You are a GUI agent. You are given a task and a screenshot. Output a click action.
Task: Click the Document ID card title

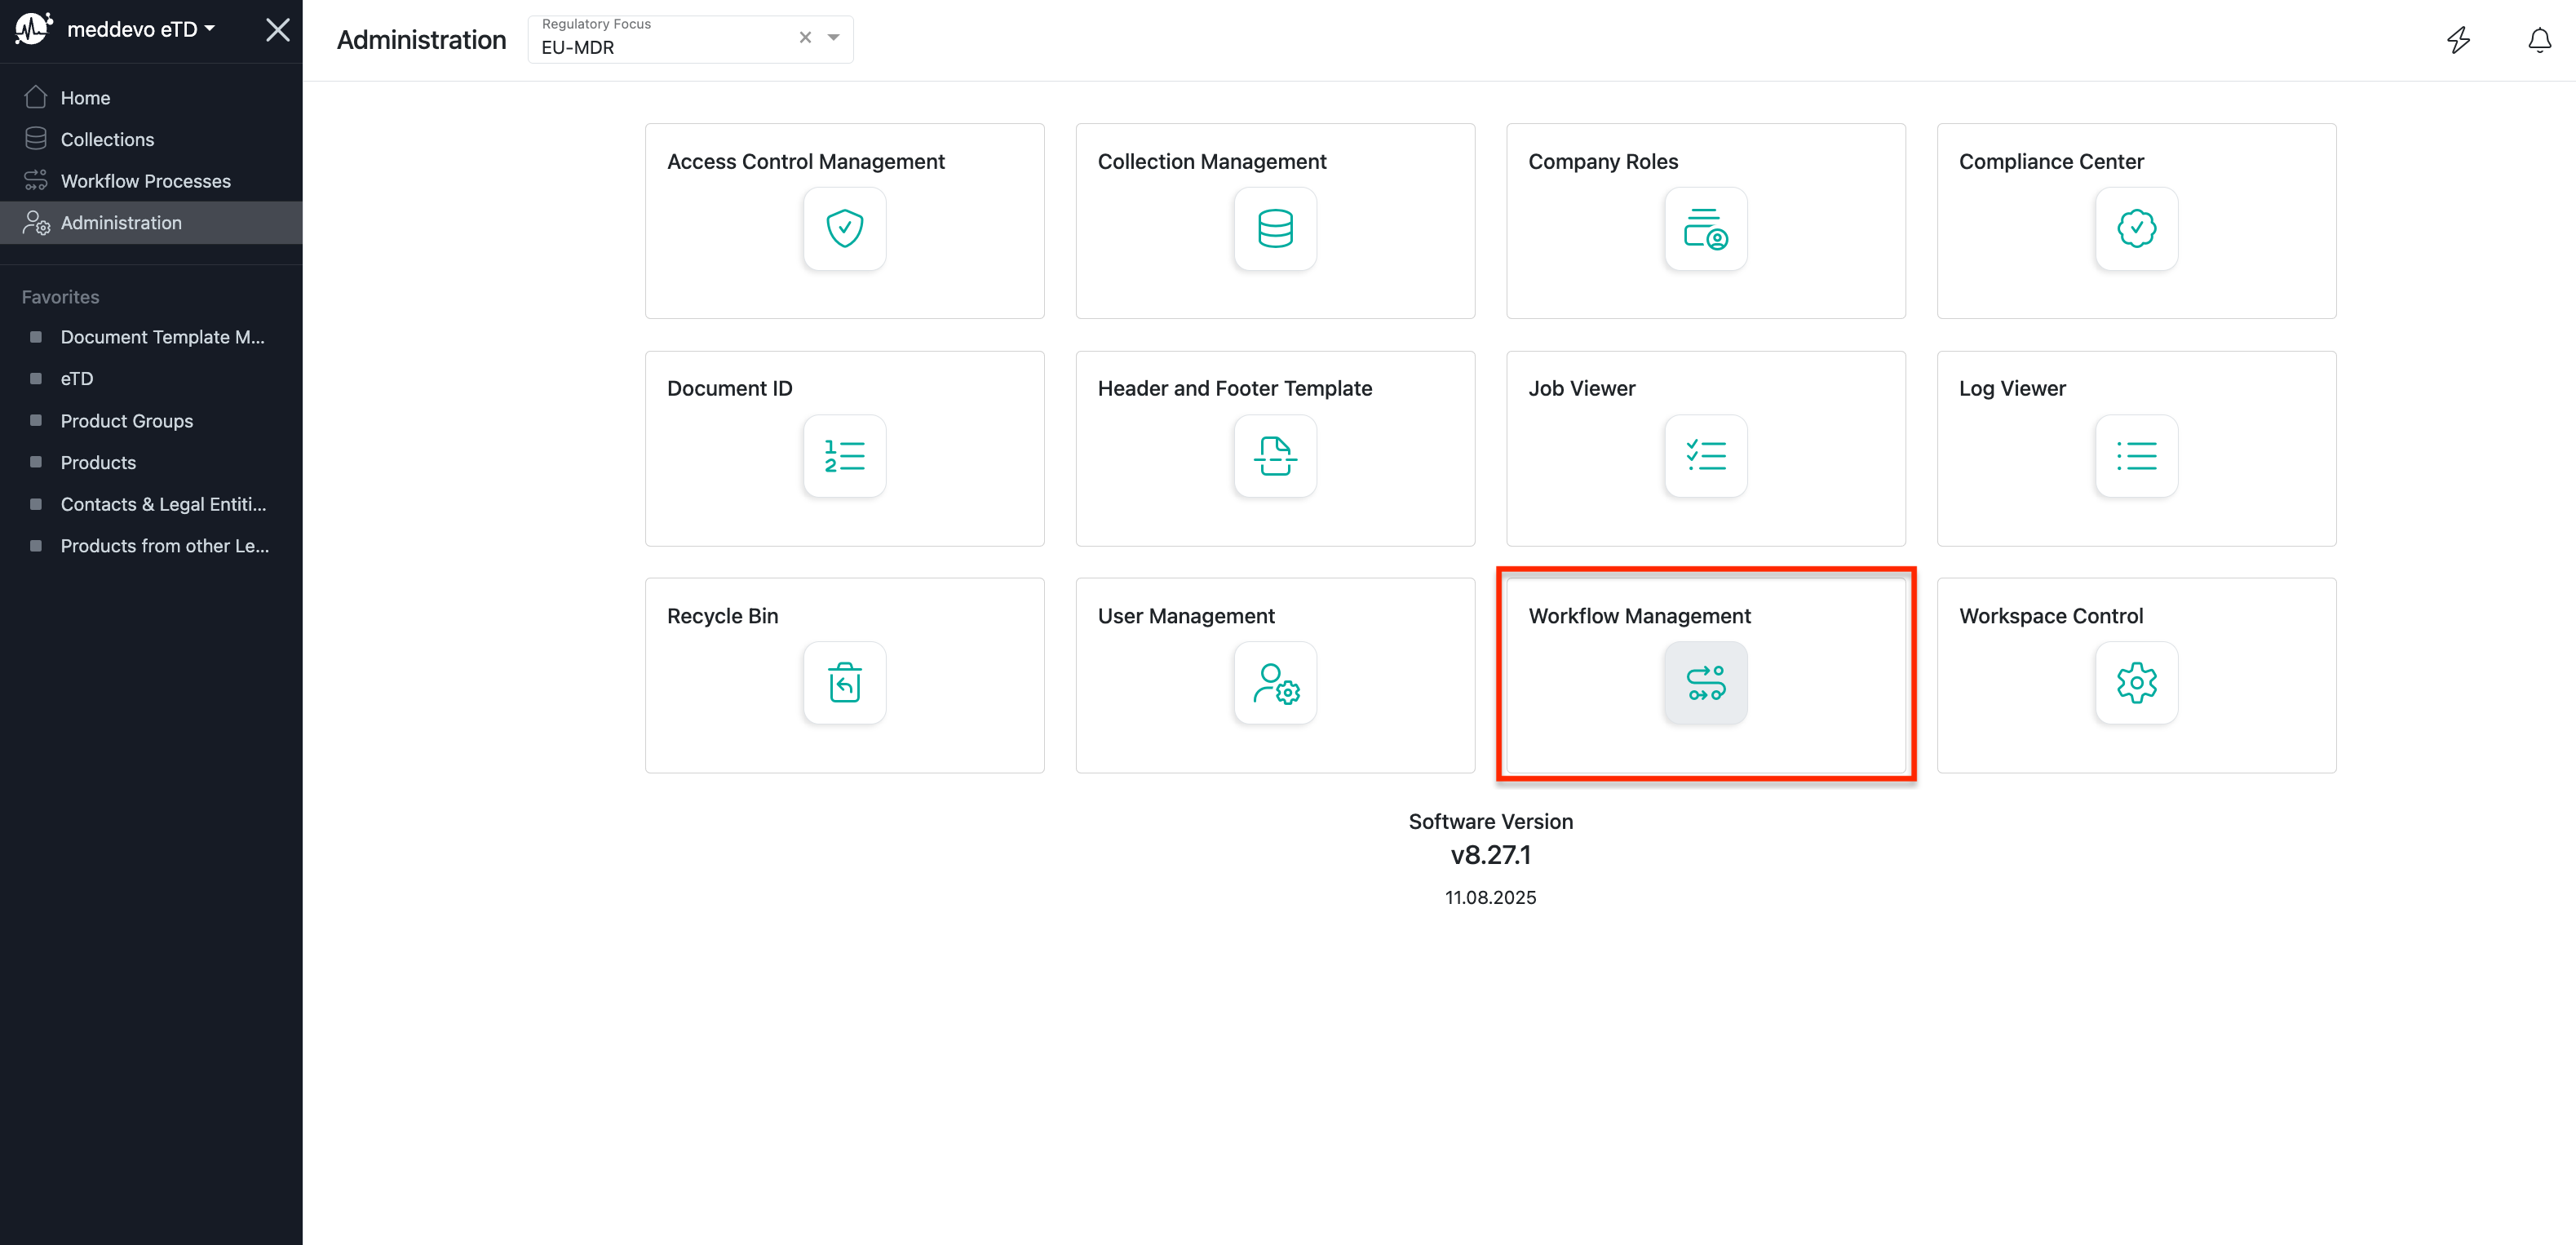click(x=729, y=388)
